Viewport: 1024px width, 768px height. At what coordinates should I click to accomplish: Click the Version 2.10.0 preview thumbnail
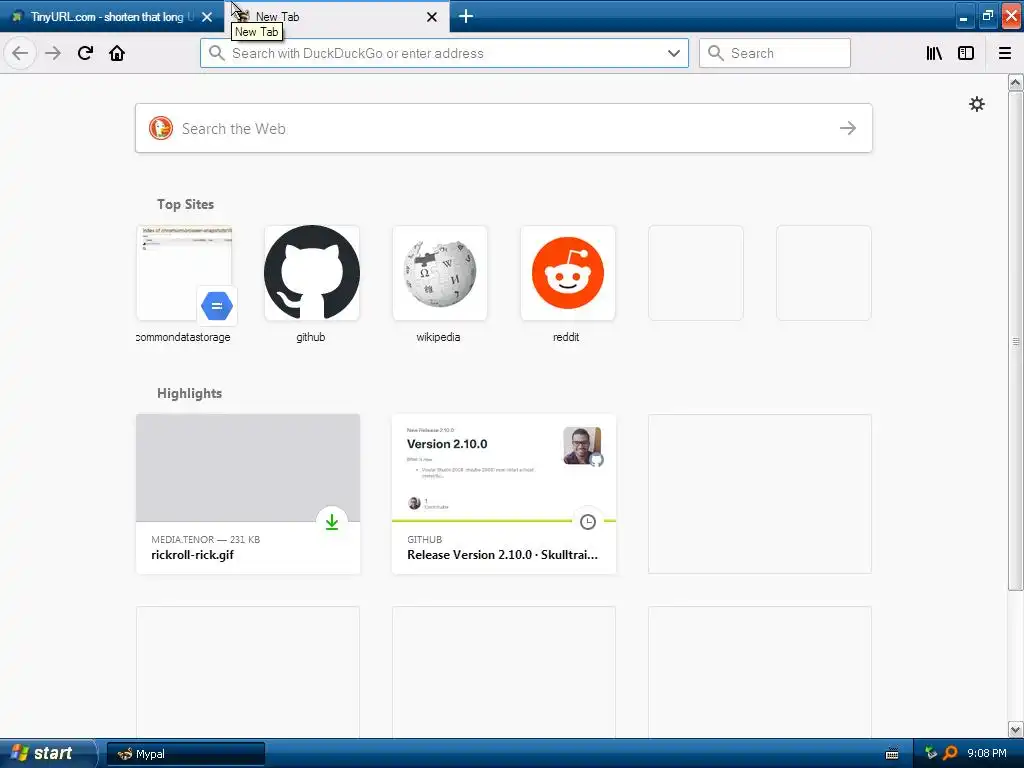504,468
